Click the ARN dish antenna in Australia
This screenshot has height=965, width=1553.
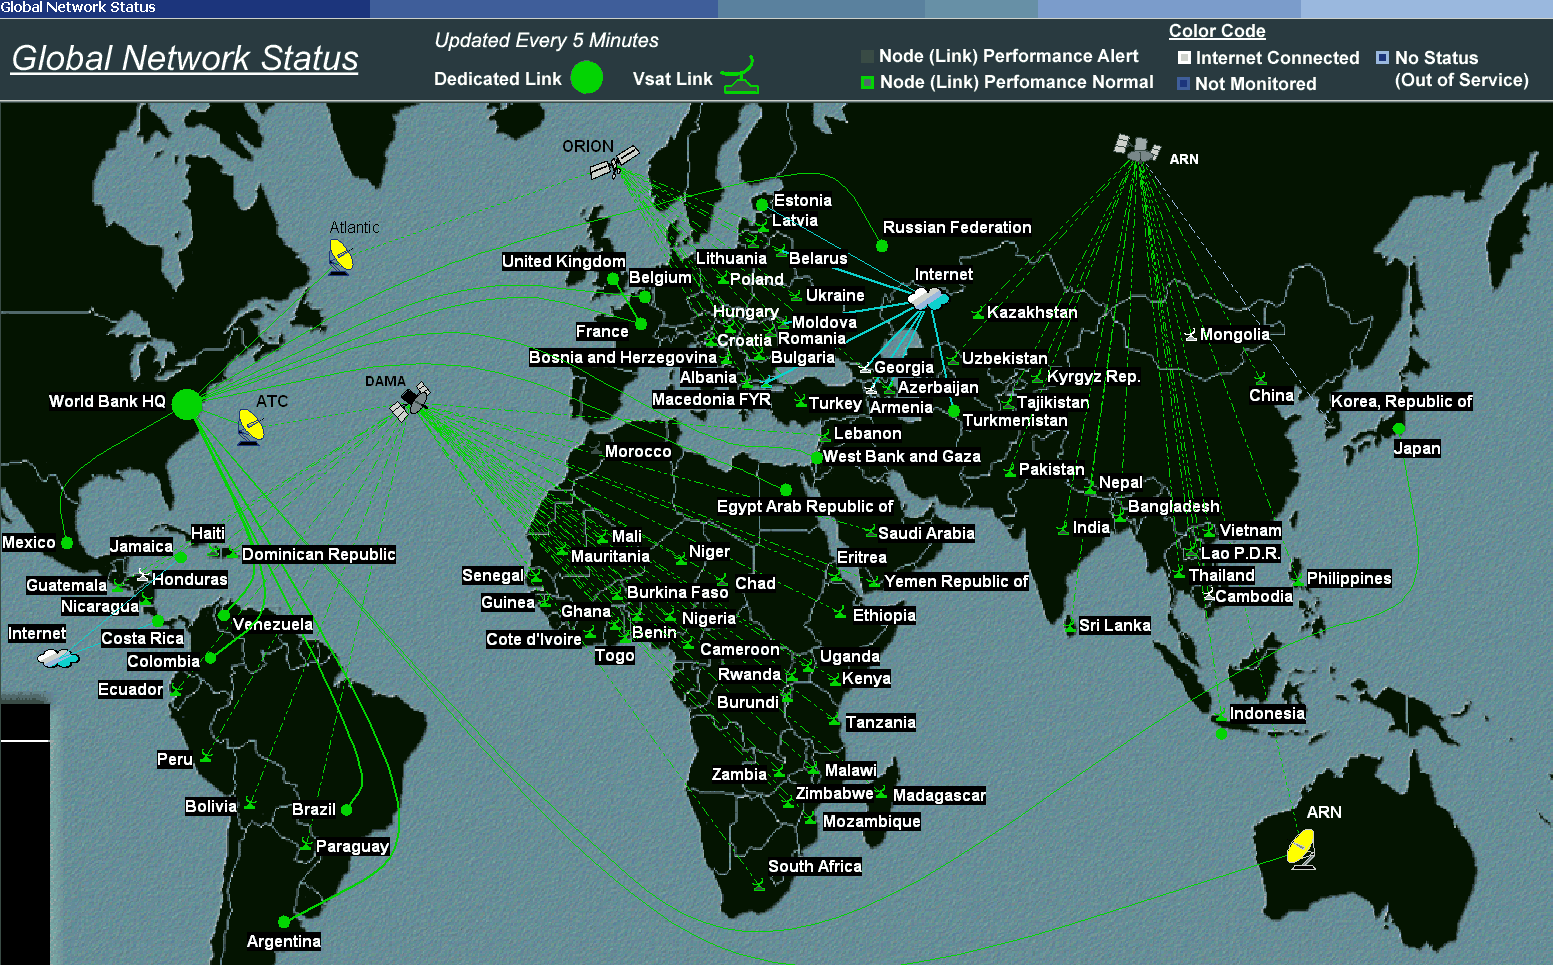(1301, 849)
